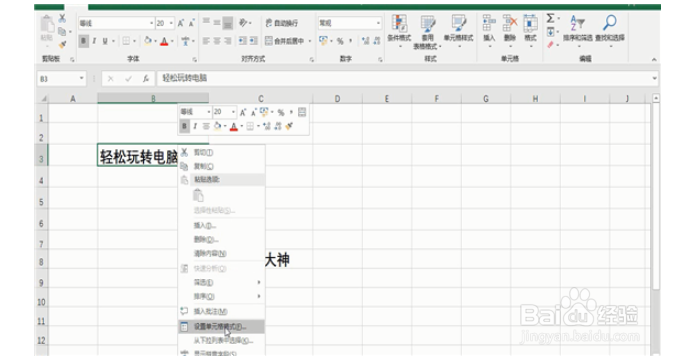Click the formula bar confirm checkmark
678x360 pixels.
(128, 79)
